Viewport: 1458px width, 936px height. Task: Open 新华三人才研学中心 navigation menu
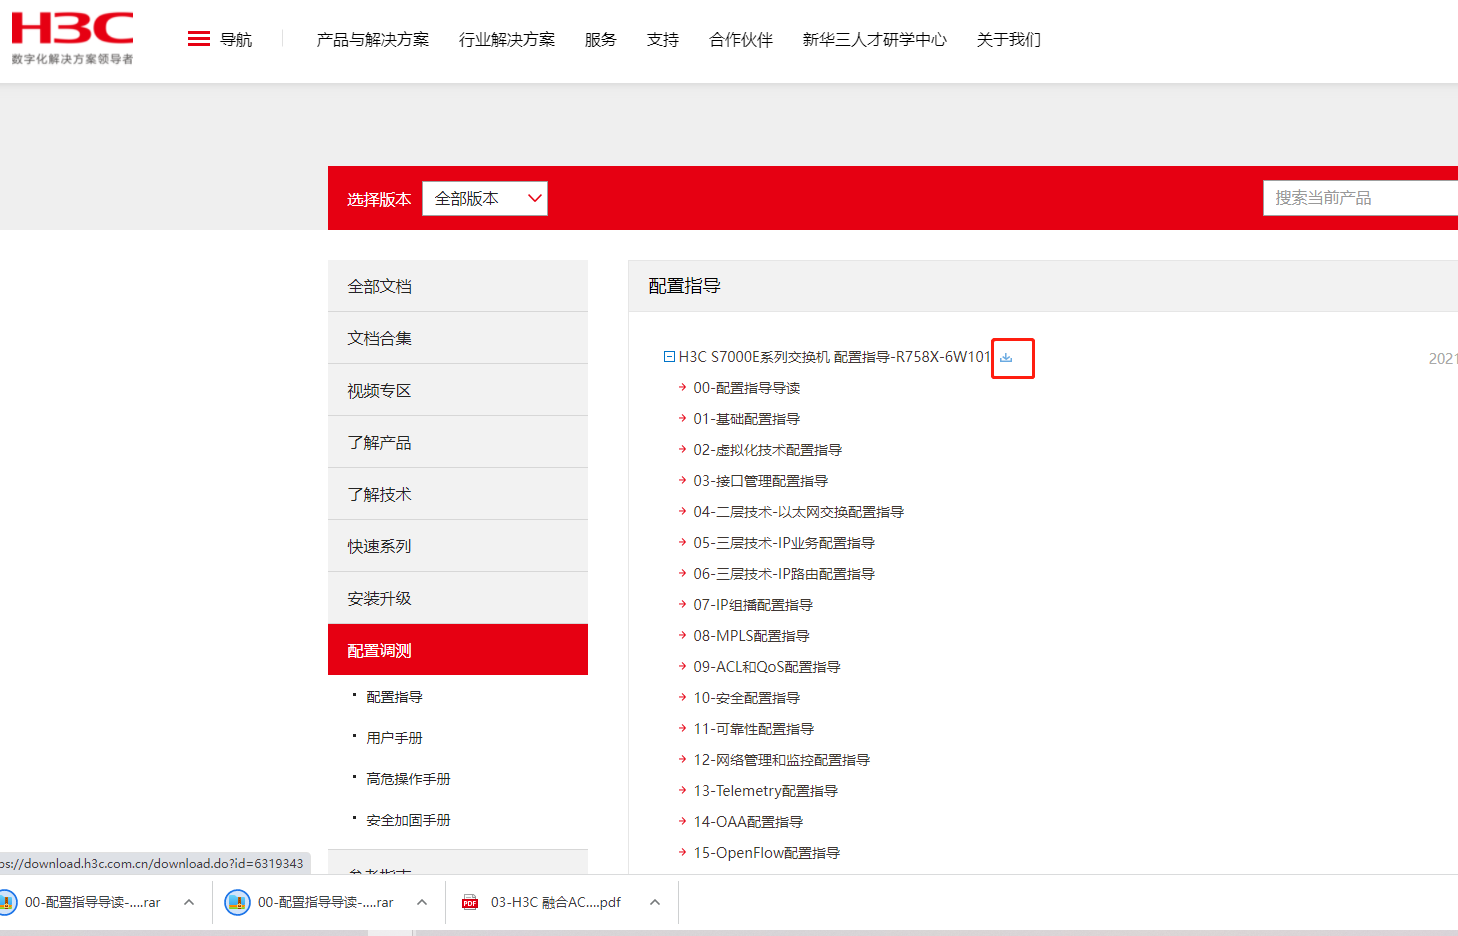(x=875, y=39)
